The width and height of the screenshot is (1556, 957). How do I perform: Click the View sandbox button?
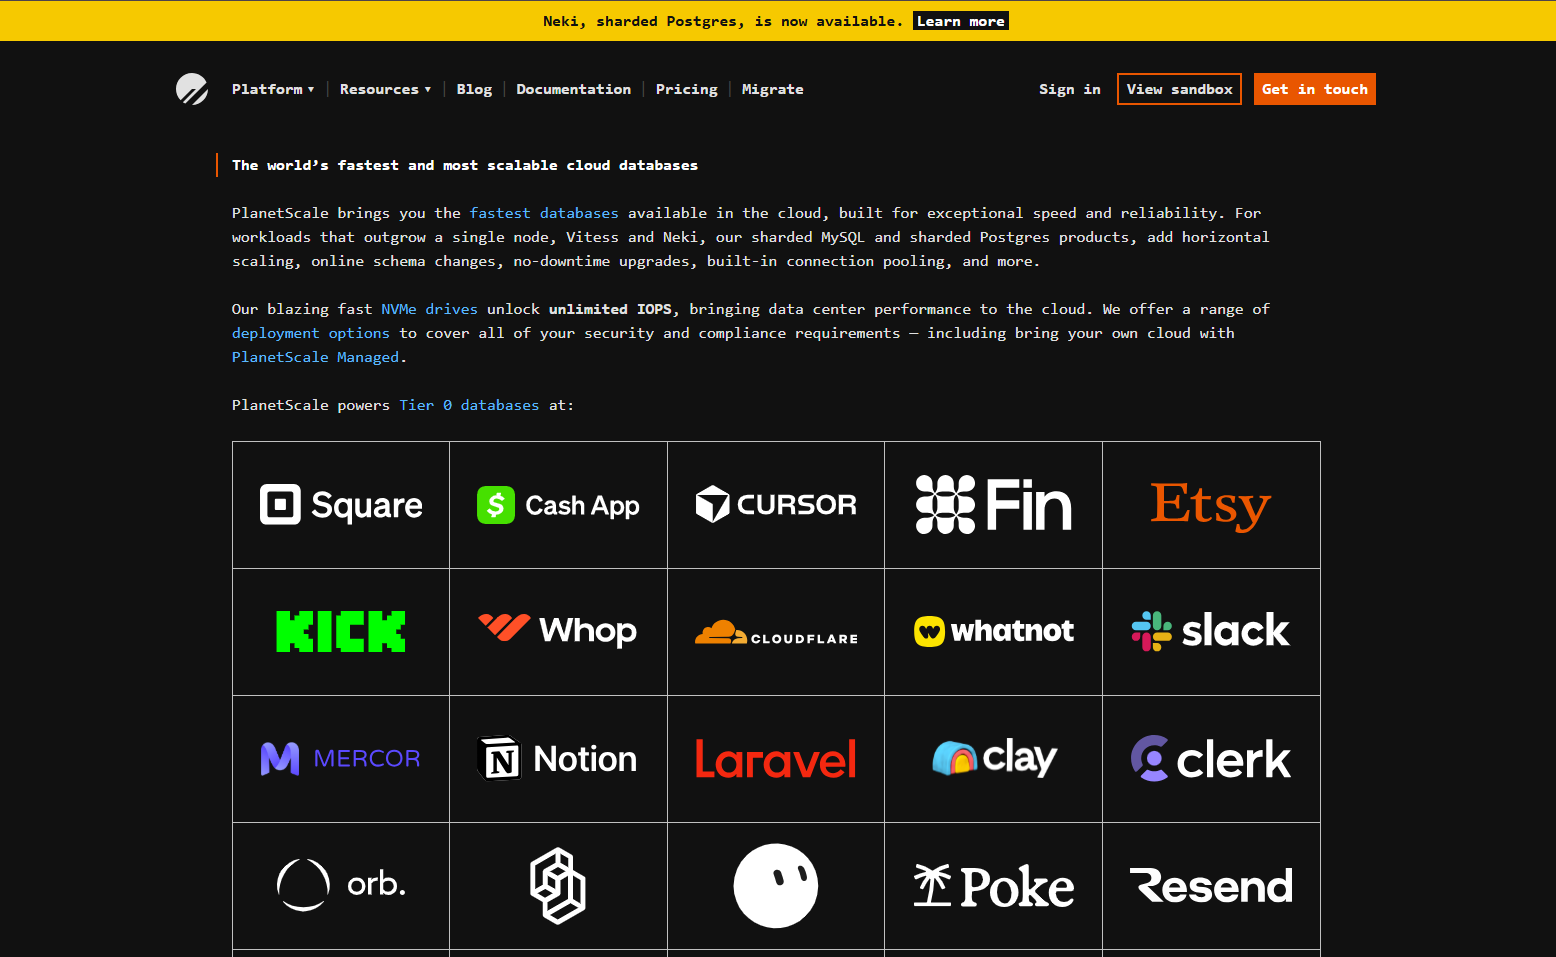point(1179,89)
